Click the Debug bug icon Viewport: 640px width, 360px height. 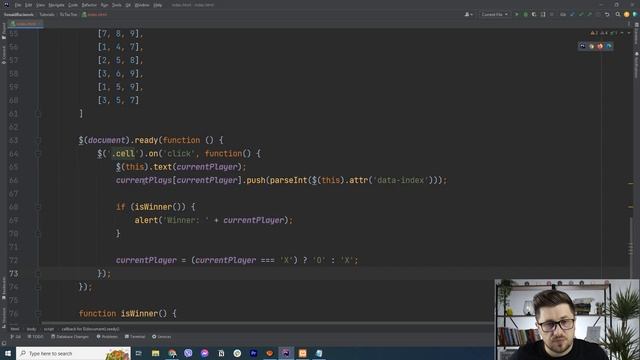[526, 14]
